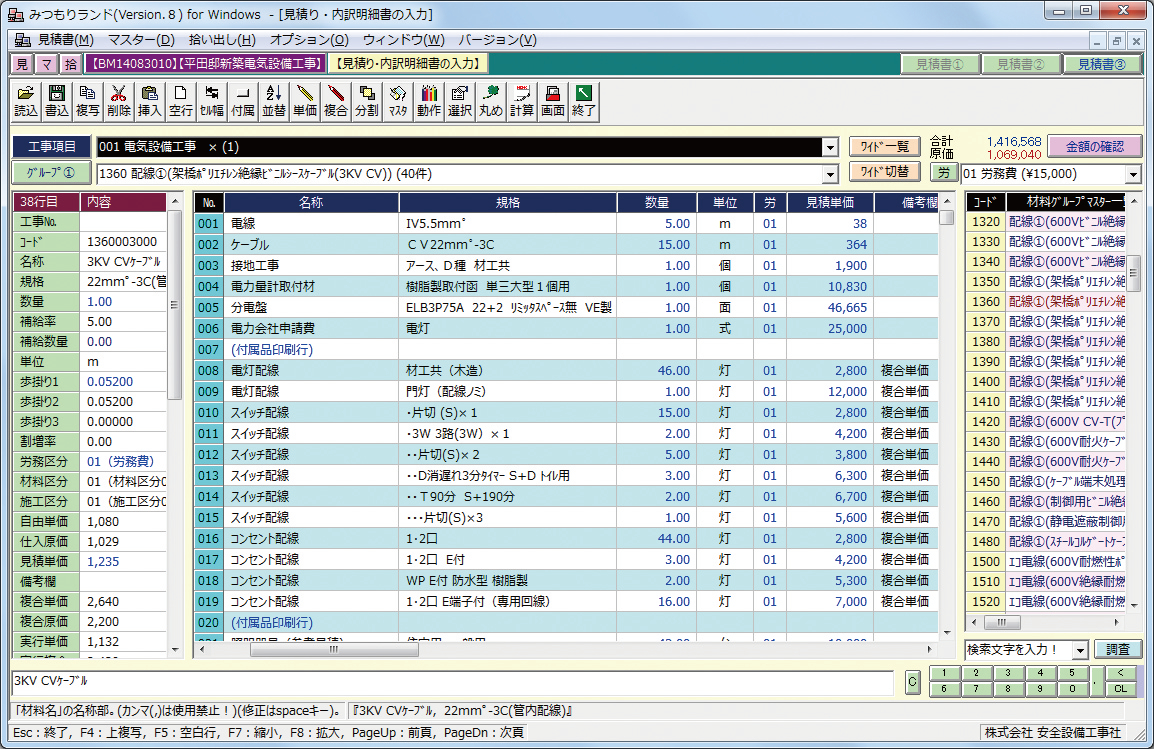The width and height of the screenshot is (1154, 749).
Task: Click the 3KV CVケーブル name input field
Action: pos(453,682)
